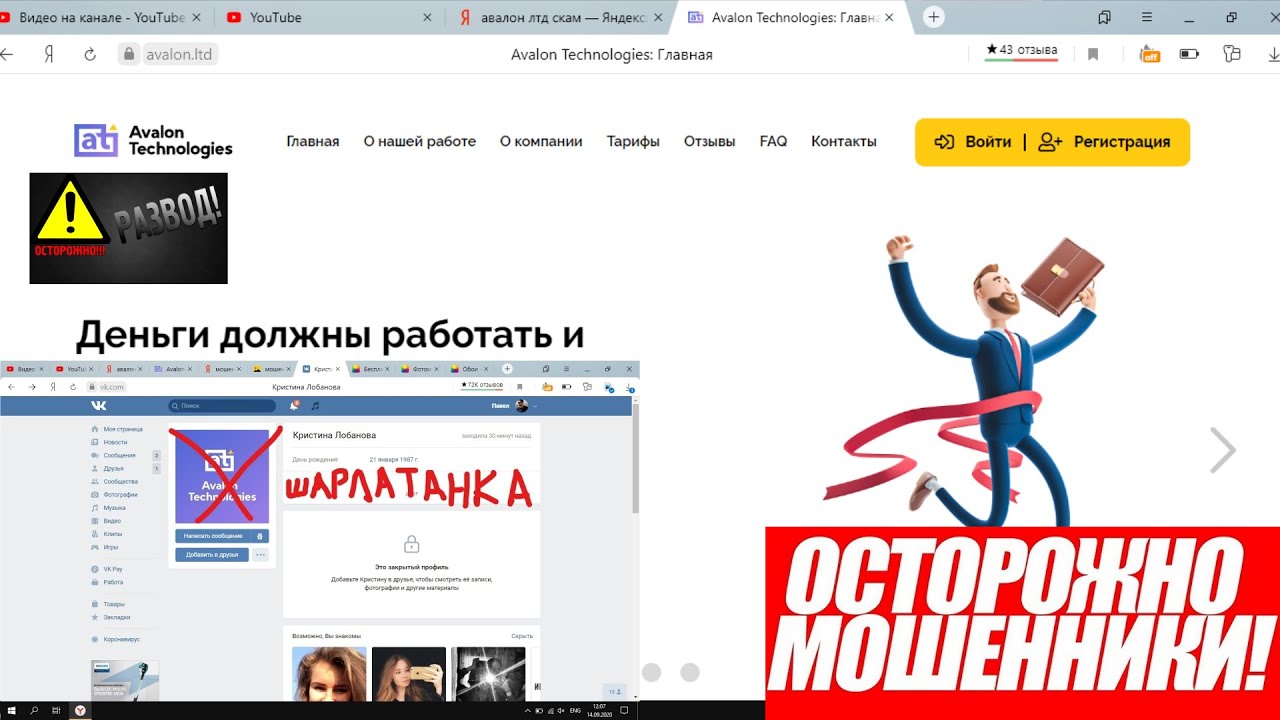1280x720 pixels.
Task: Open the 'О нашей работе' page
Action: coord(420,142)
